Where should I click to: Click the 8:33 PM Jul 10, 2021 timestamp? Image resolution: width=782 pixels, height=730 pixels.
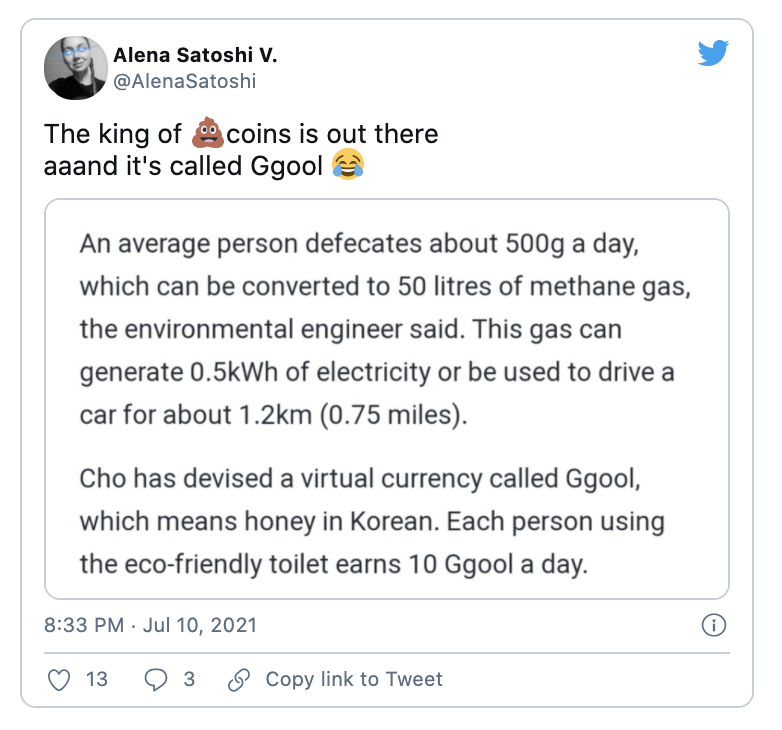[151, 626]
